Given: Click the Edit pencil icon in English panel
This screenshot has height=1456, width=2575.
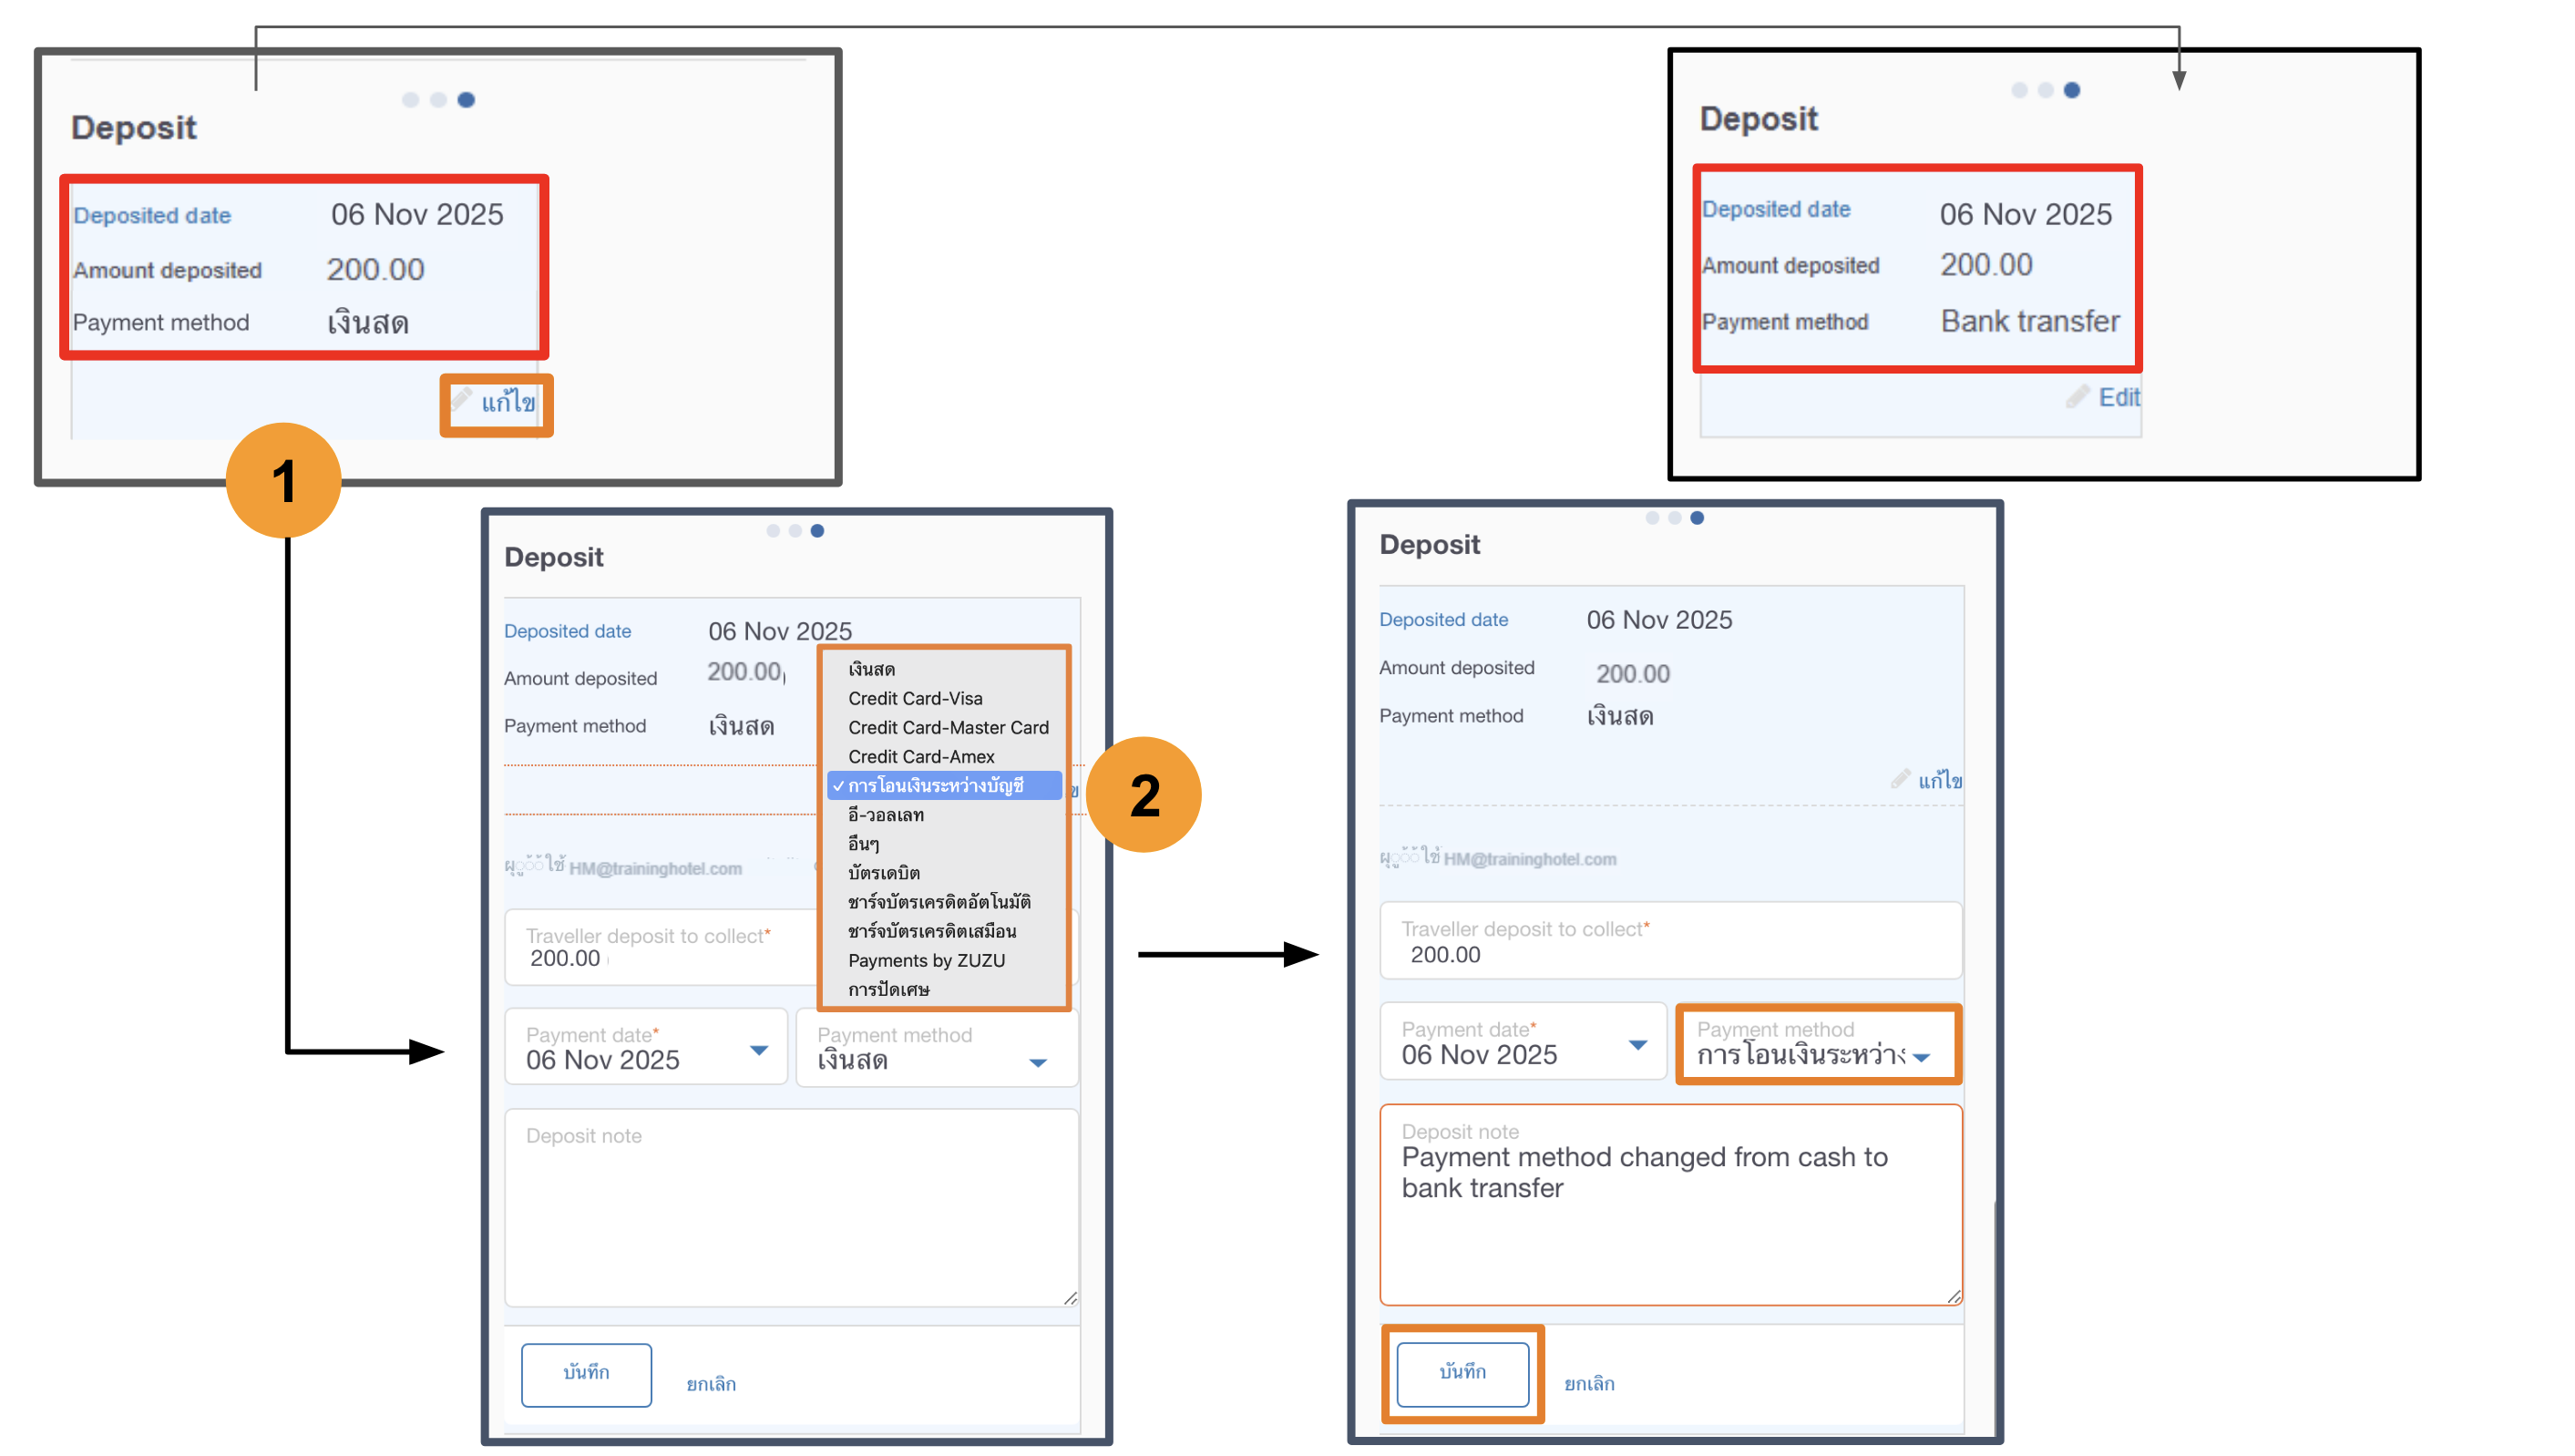Looking at the screenshot, I should coord(2077,397).
